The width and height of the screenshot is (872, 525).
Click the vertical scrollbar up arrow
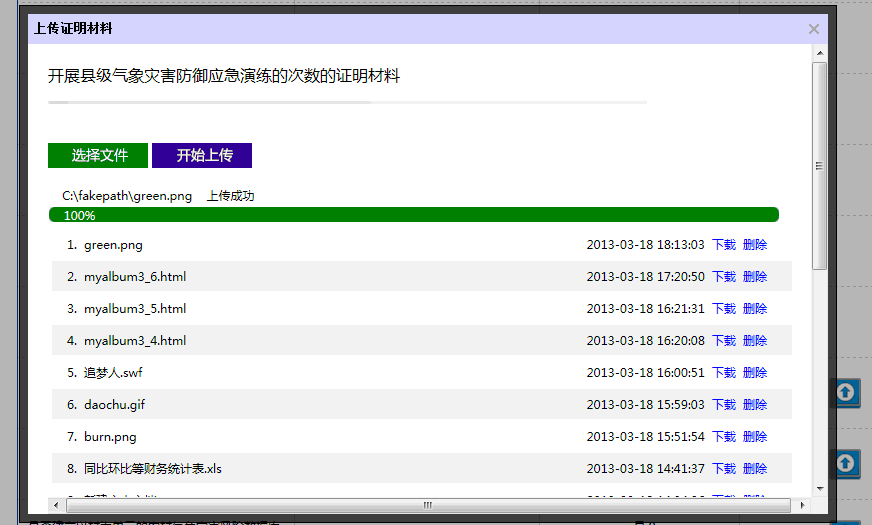820,53
